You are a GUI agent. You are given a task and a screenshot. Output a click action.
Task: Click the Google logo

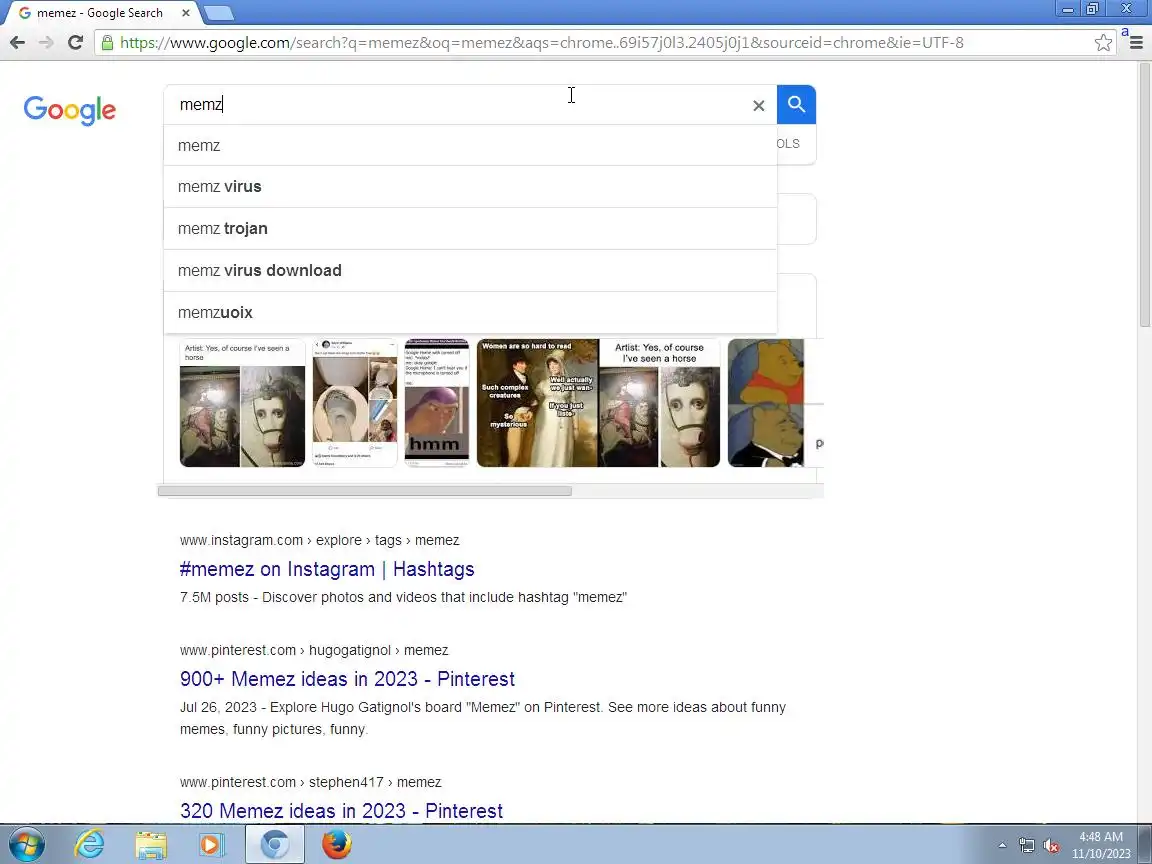pos(70,110)
